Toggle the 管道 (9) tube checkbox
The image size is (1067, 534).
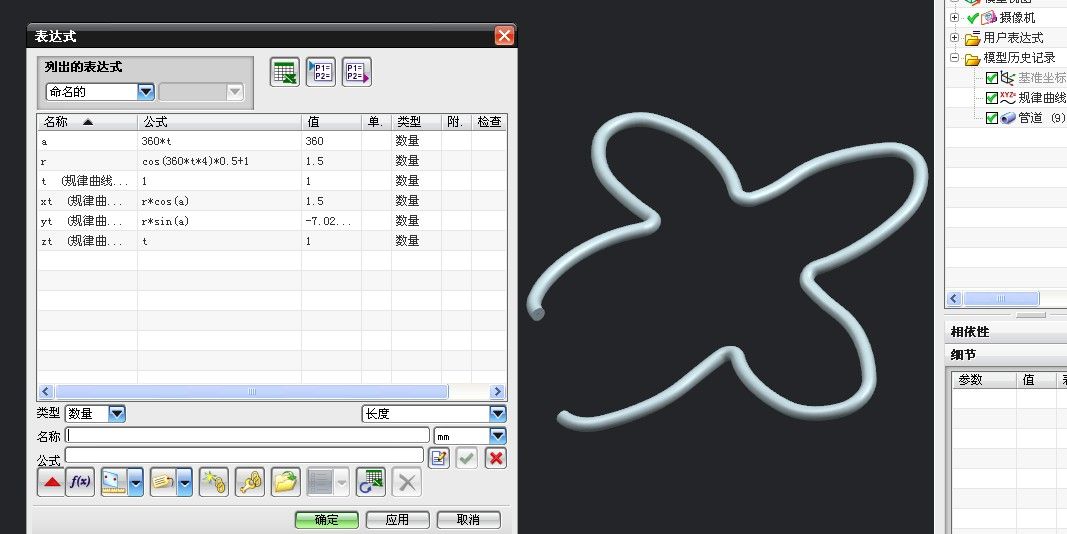(992, 118)
